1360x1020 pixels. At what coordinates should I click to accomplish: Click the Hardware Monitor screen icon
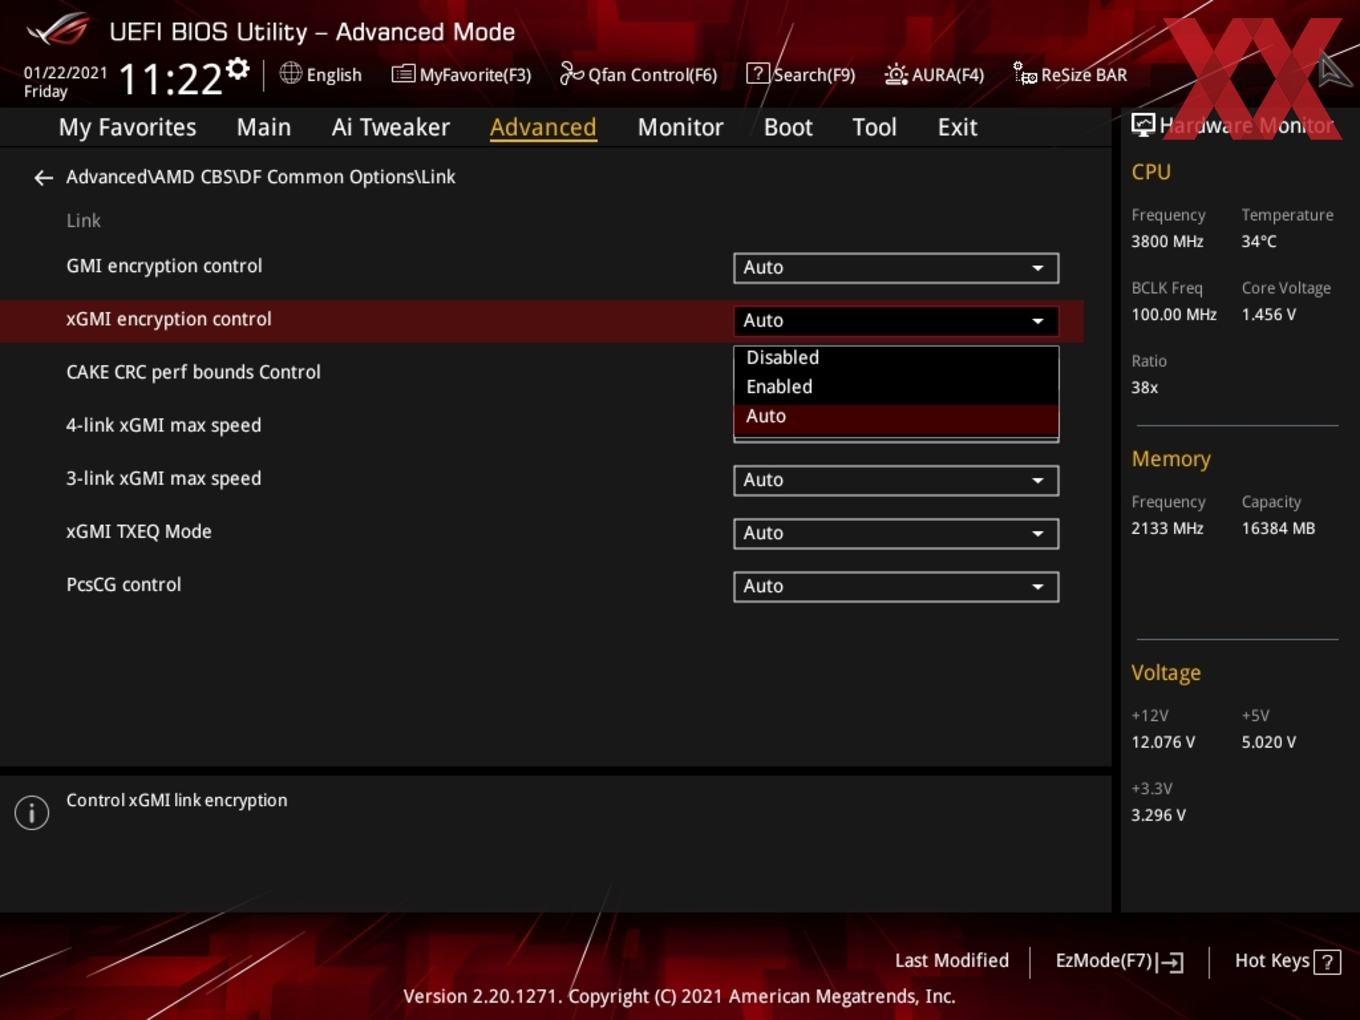click(x=1143, y=124)
